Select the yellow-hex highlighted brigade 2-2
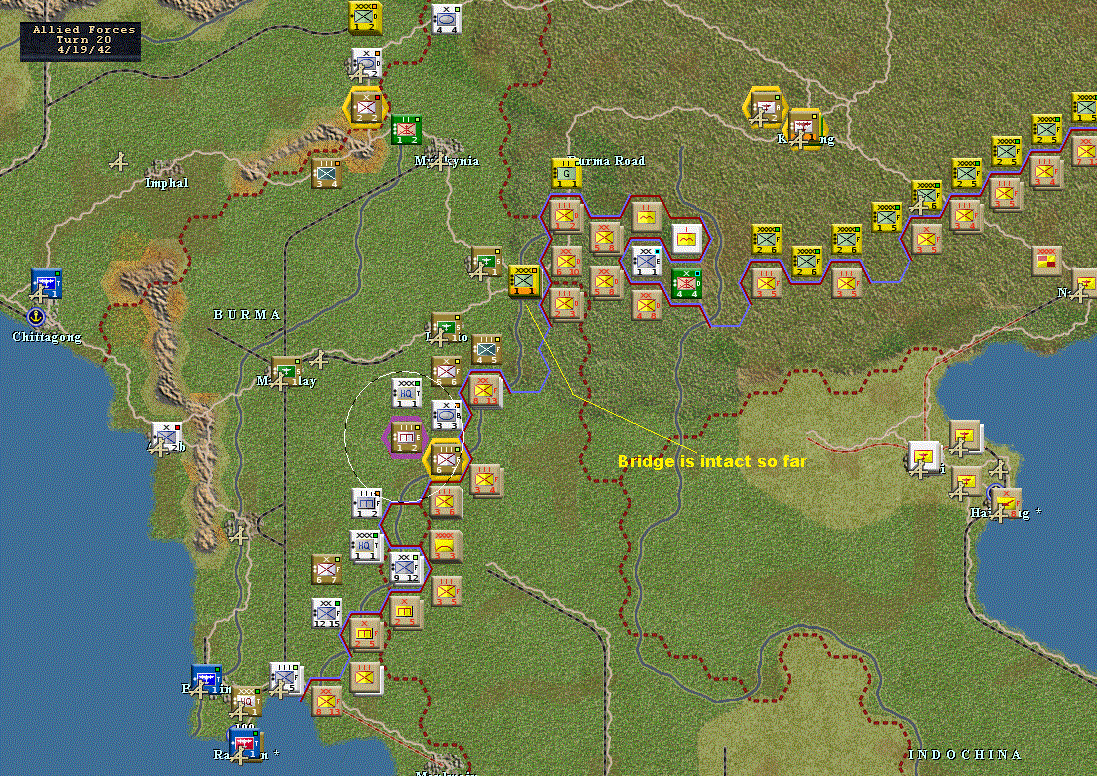Viewport: 1097px width, 776px height. [x=366, y=108]
